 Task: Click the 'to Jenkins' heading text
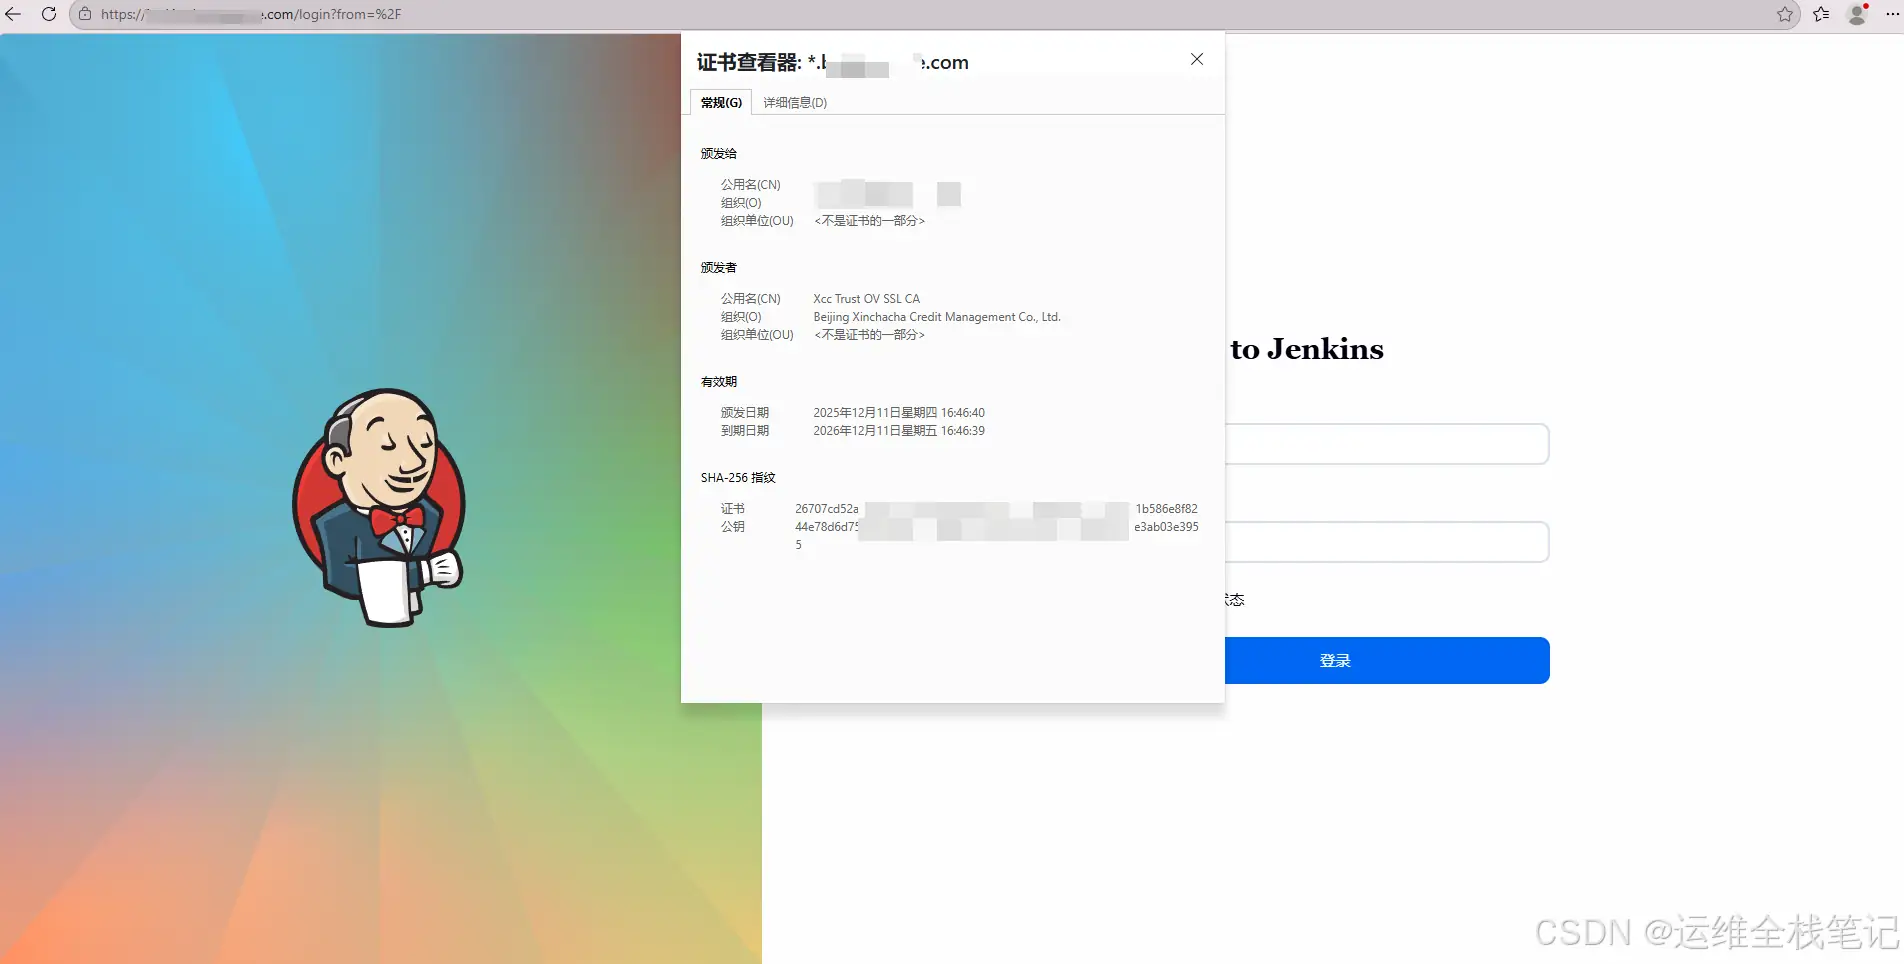point(1307,349)
